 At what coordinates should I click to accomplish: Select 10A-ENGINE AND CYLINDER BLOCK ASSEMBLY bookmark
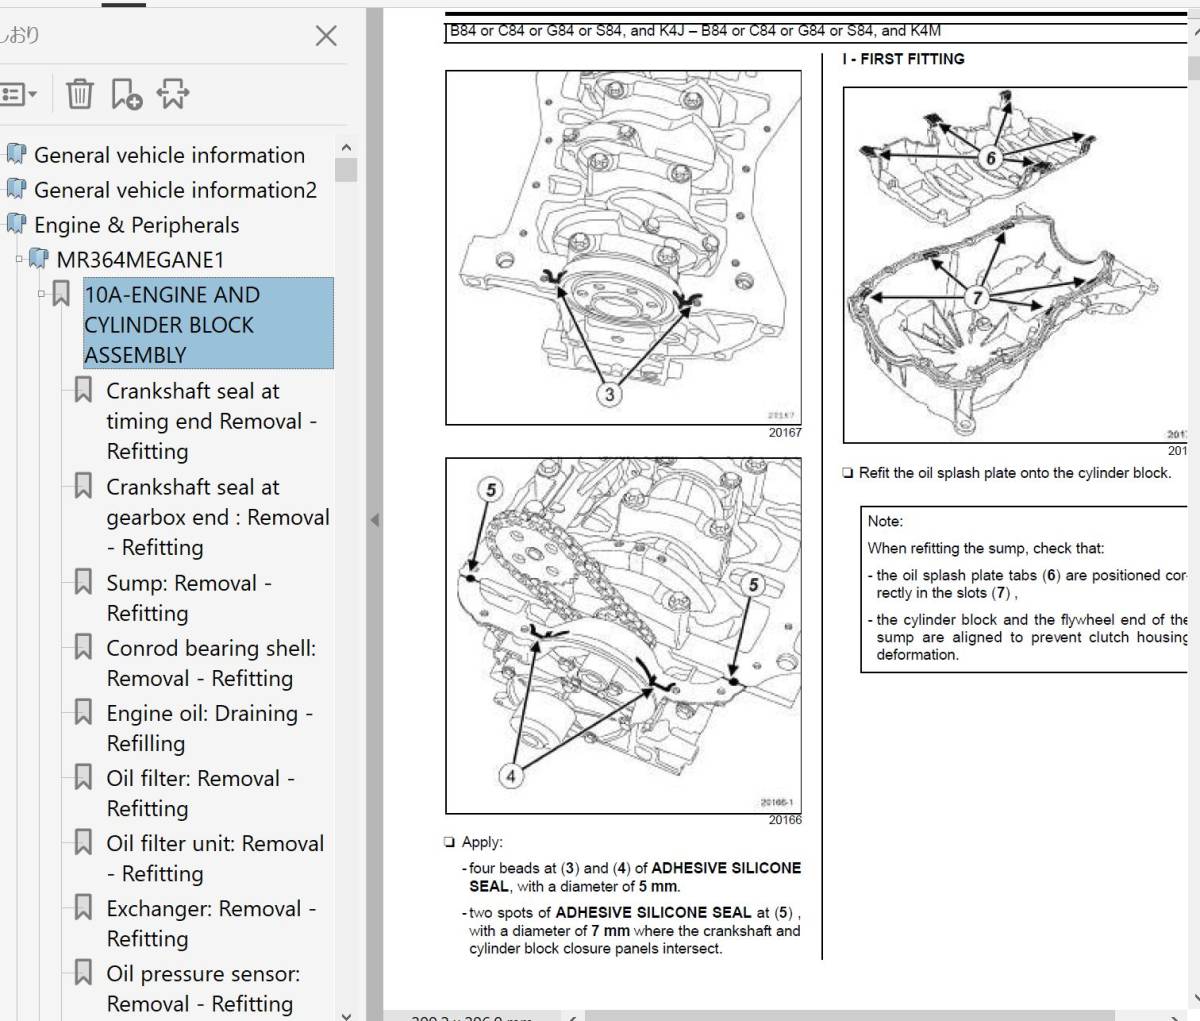click(208, 324)
